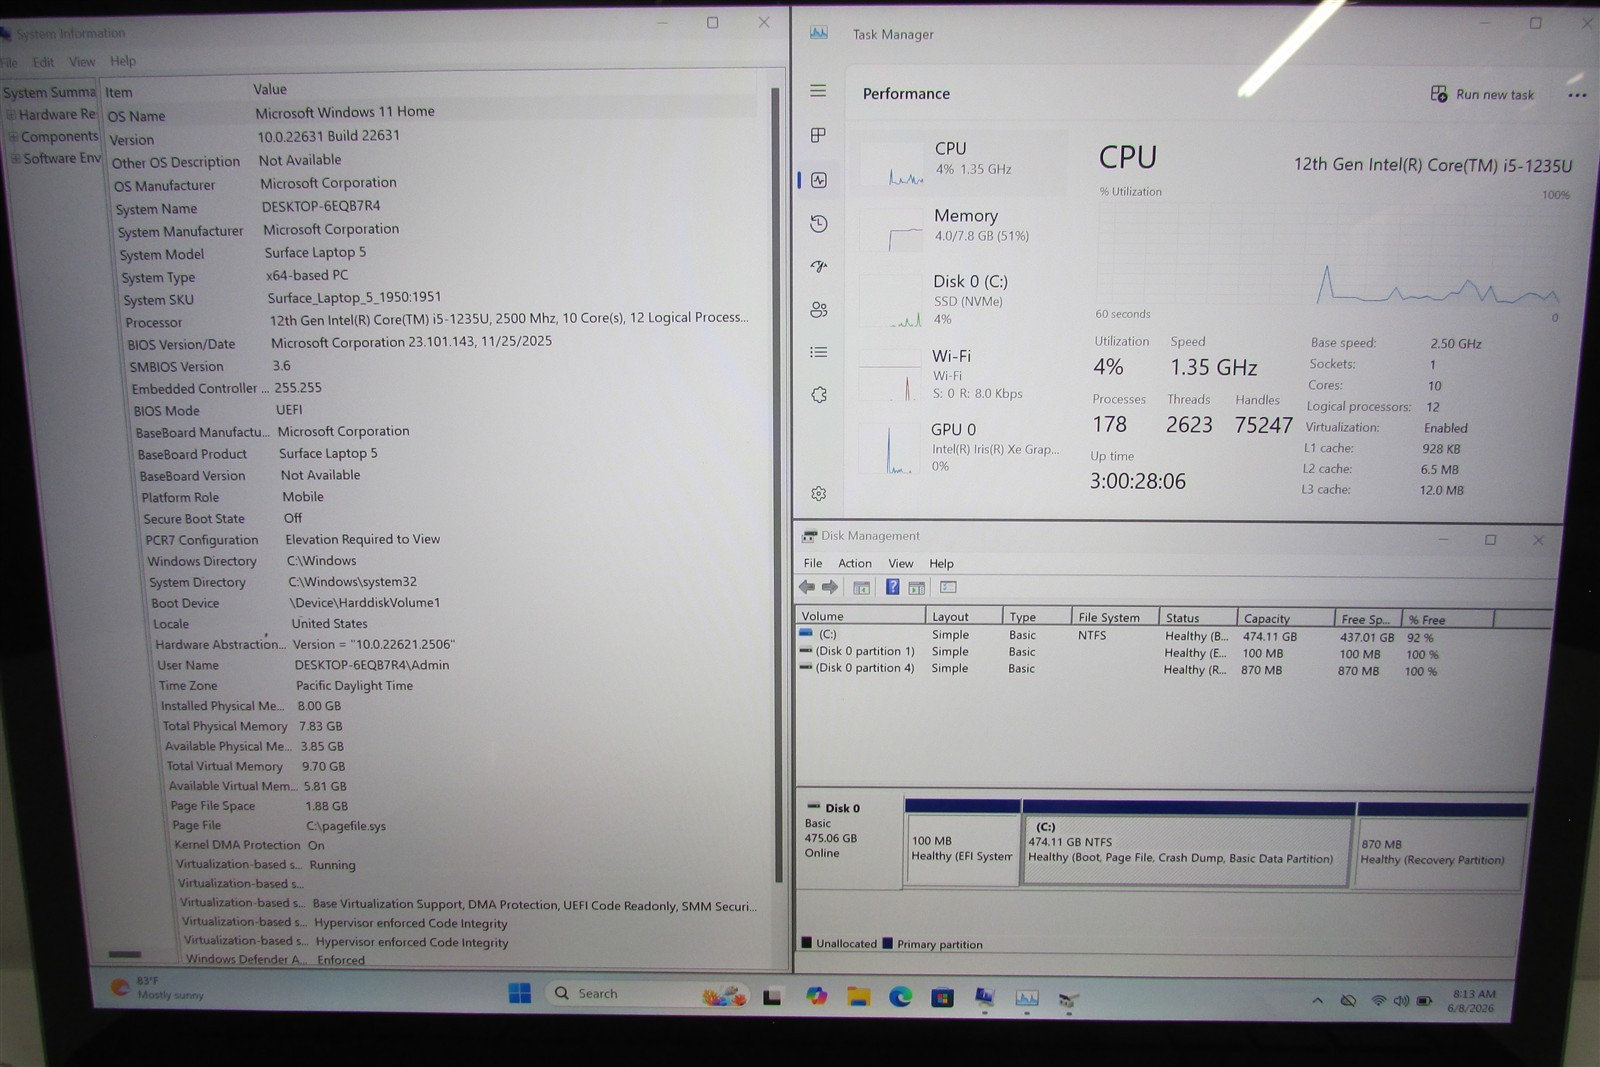1600x1067 pixels.
Task: Select the GPU 0 performance item
Action: (957, 447)
